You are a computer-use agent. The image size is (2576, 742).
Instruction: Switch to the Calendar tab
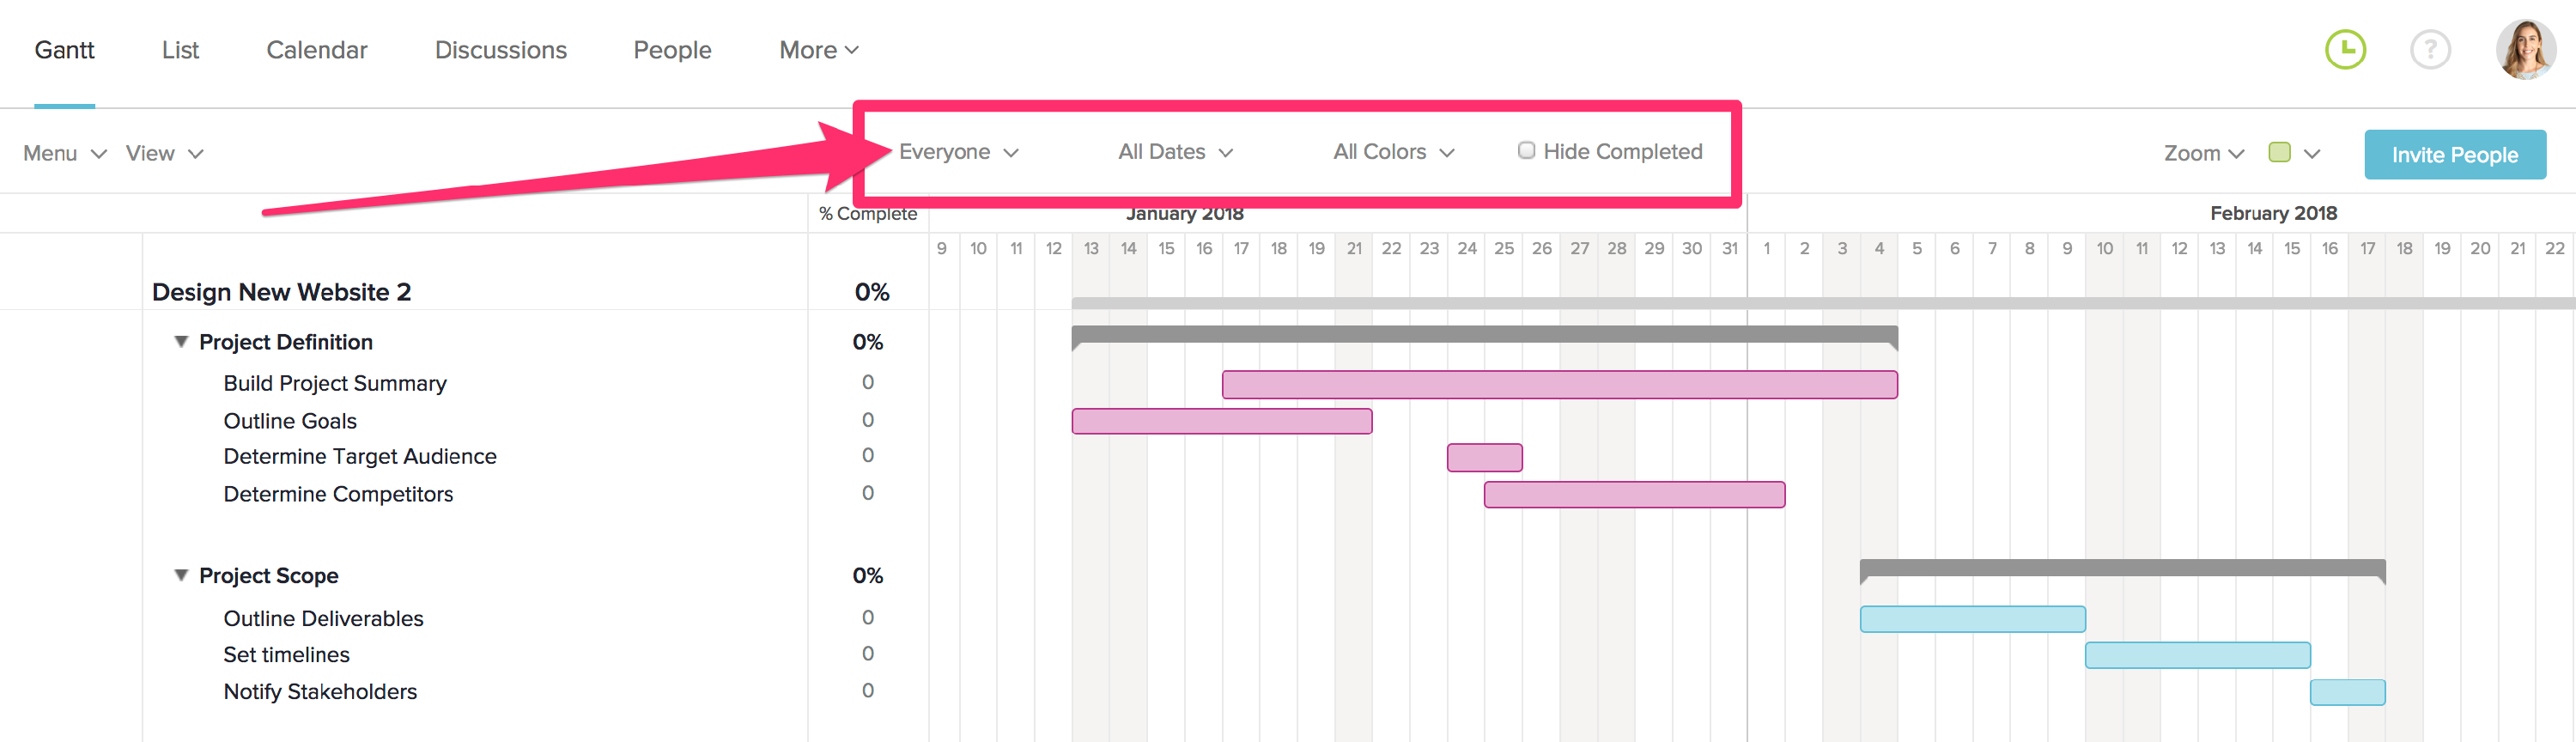[316, 49]
